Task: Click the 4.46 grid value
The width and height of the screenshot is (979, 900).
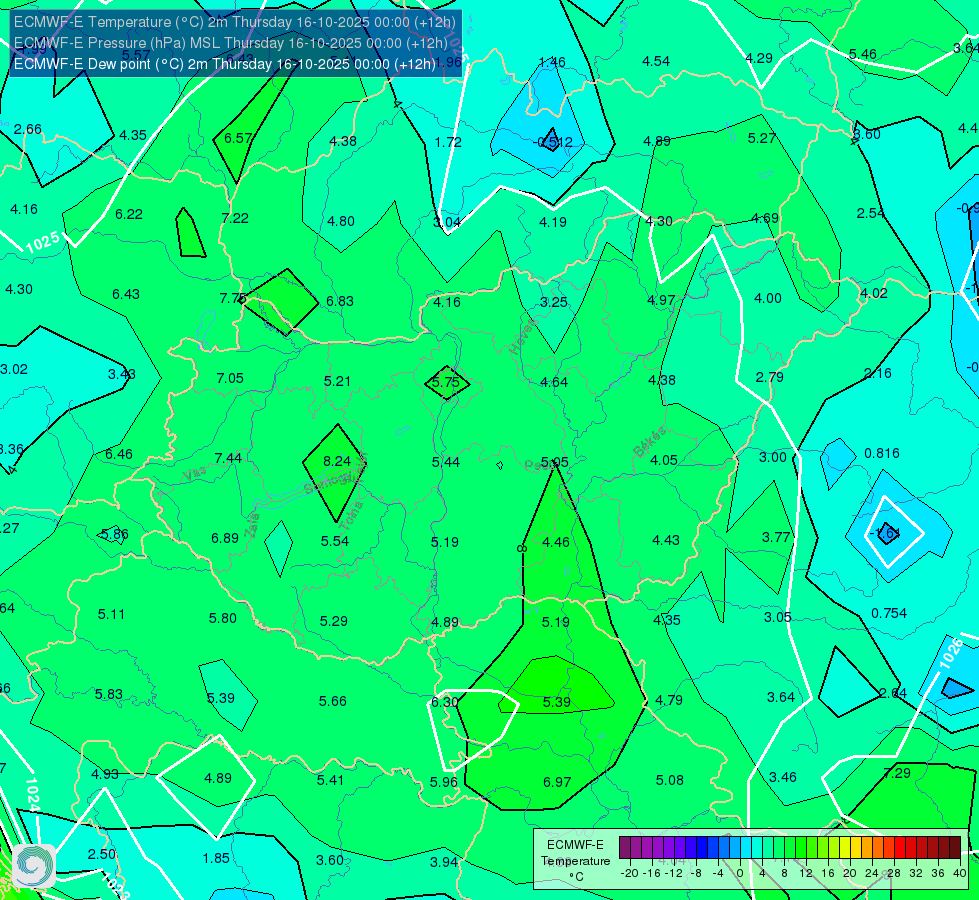Action: (x=556, y=542)
